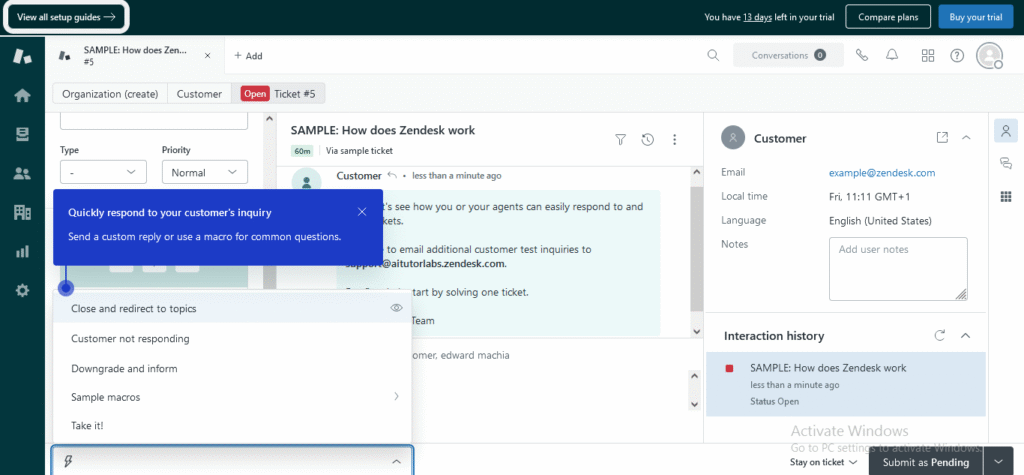The height and width of the screenshot is (475, 1024).
Task: Refresh the Interaction history
Action: 940,335
